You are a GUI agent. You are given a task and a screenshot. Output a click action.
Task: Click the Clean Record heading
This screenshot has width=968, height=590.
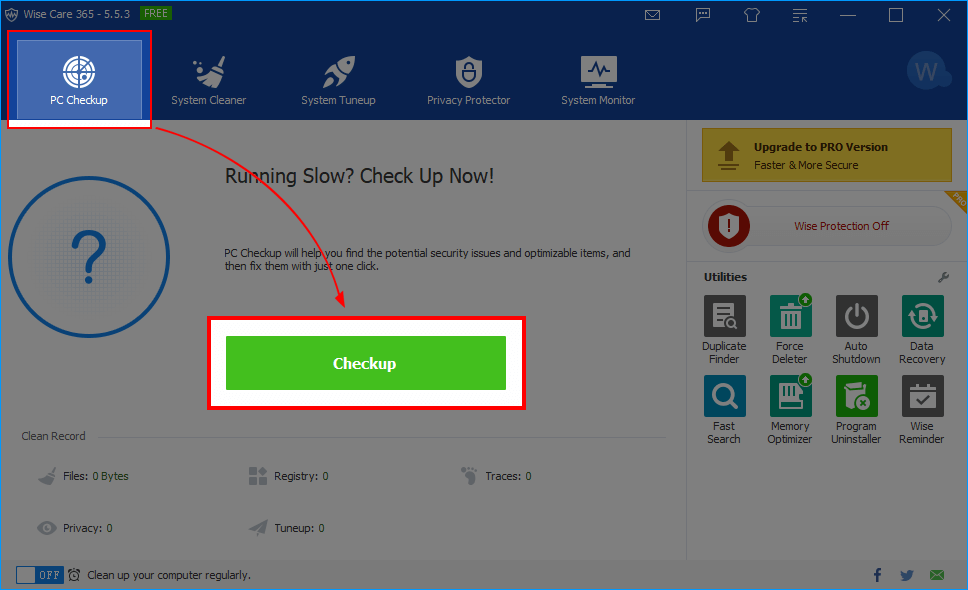tap(54, 436)
